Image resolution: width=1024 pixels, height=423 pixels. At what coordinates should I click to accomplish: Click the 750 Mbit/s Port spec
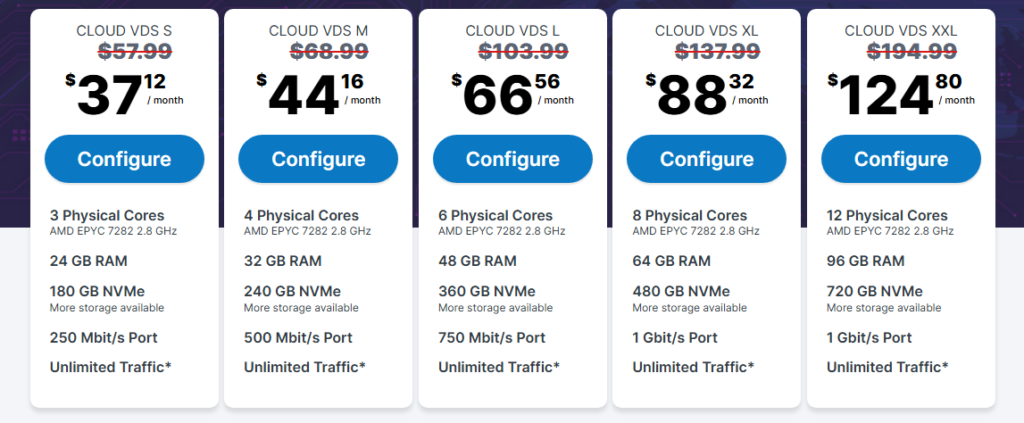tap(492, 337)
